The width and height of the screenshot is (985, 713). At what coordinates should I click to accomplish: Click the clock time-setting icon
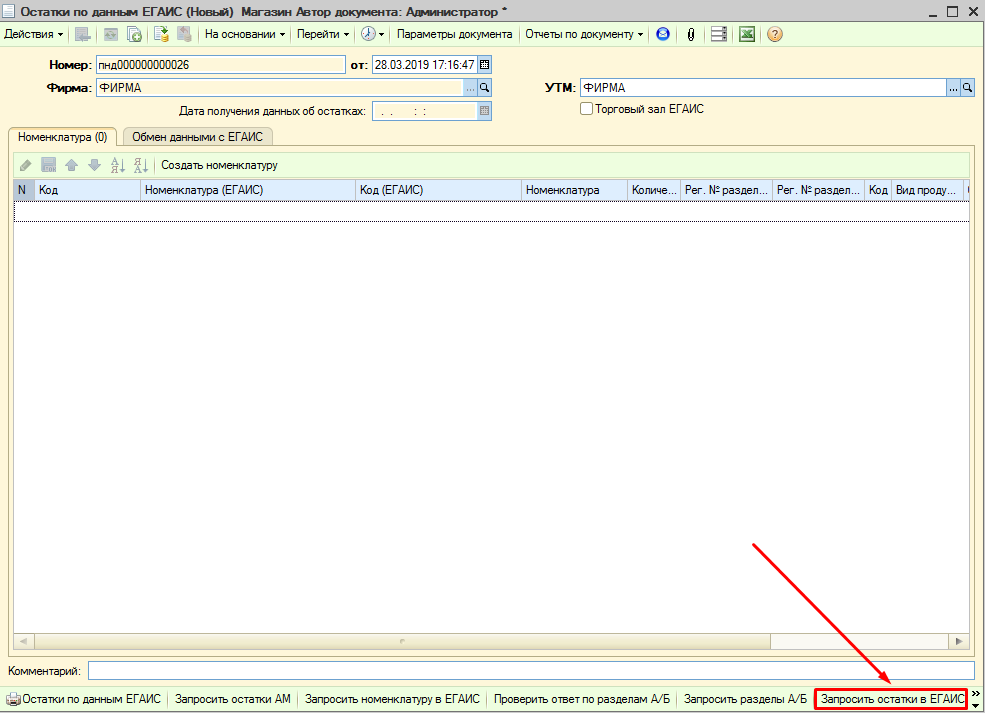368,35
